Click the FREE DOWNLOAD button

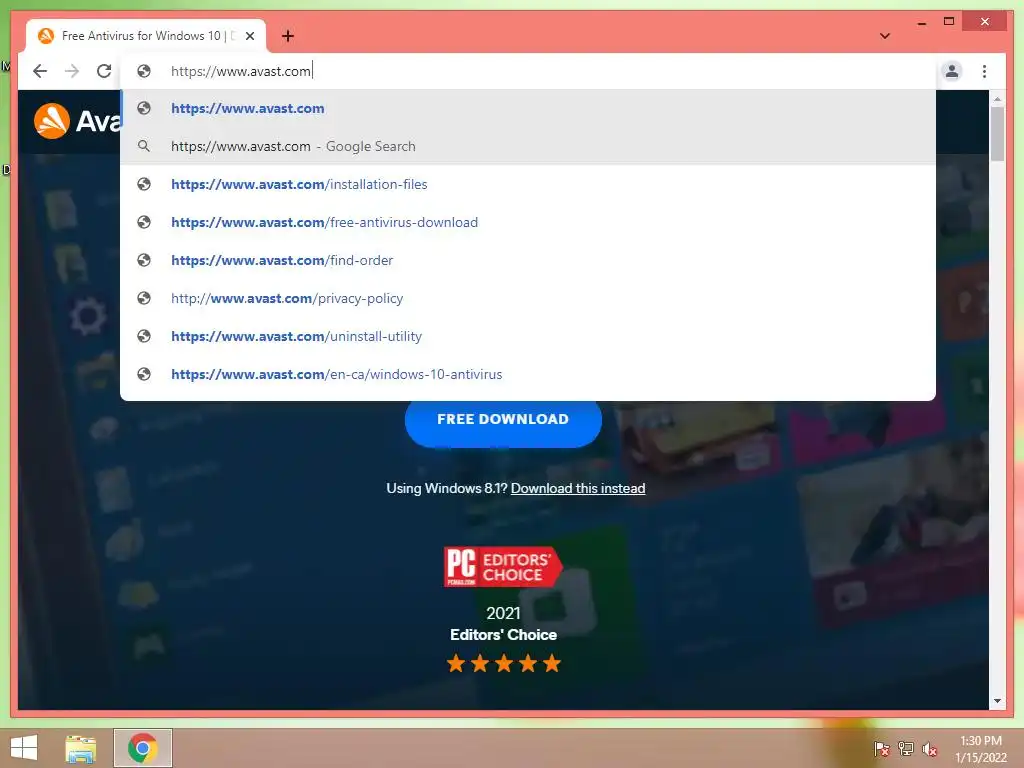click(503, 421)
